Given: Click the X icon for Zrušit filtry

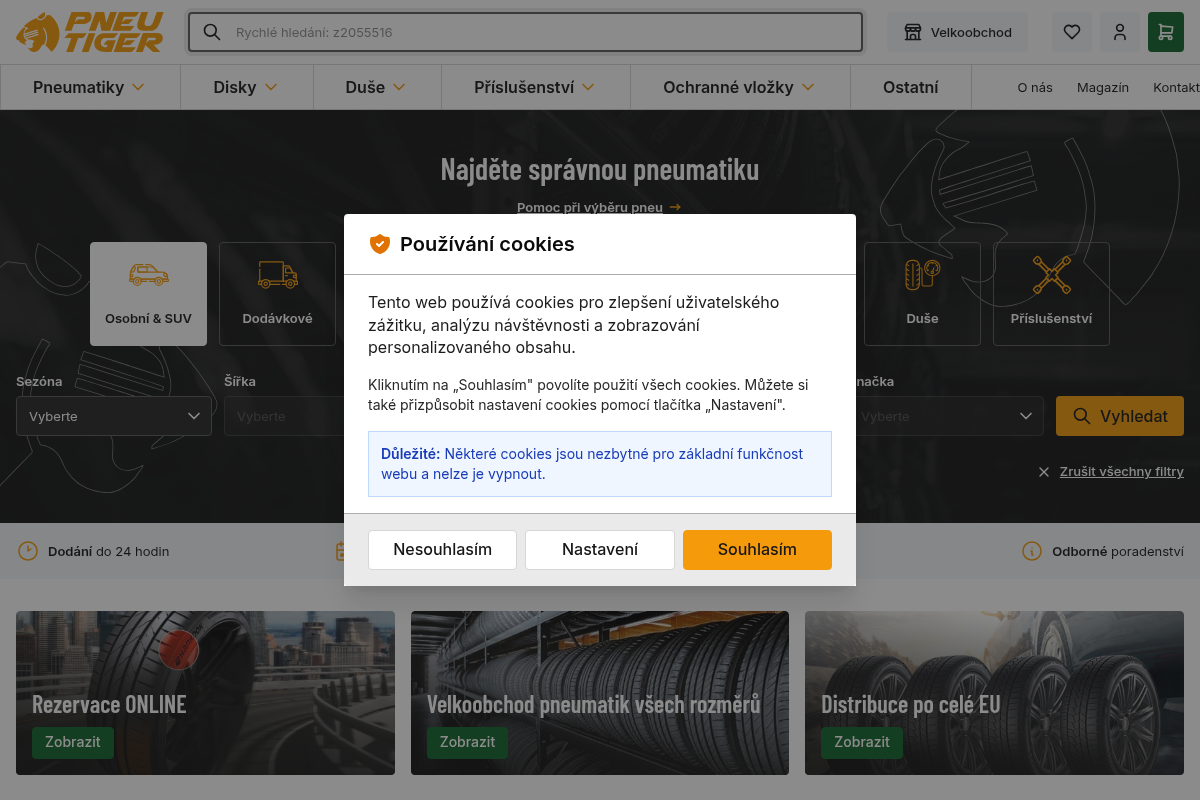Looking at the screenshot, I should coord(1044,472).
